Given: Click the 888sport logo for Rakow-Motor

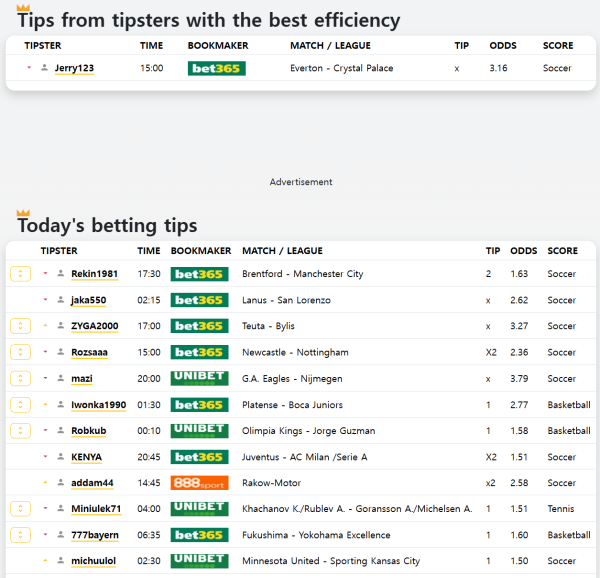Looking at the screenshot, I should tap(199, 483).
